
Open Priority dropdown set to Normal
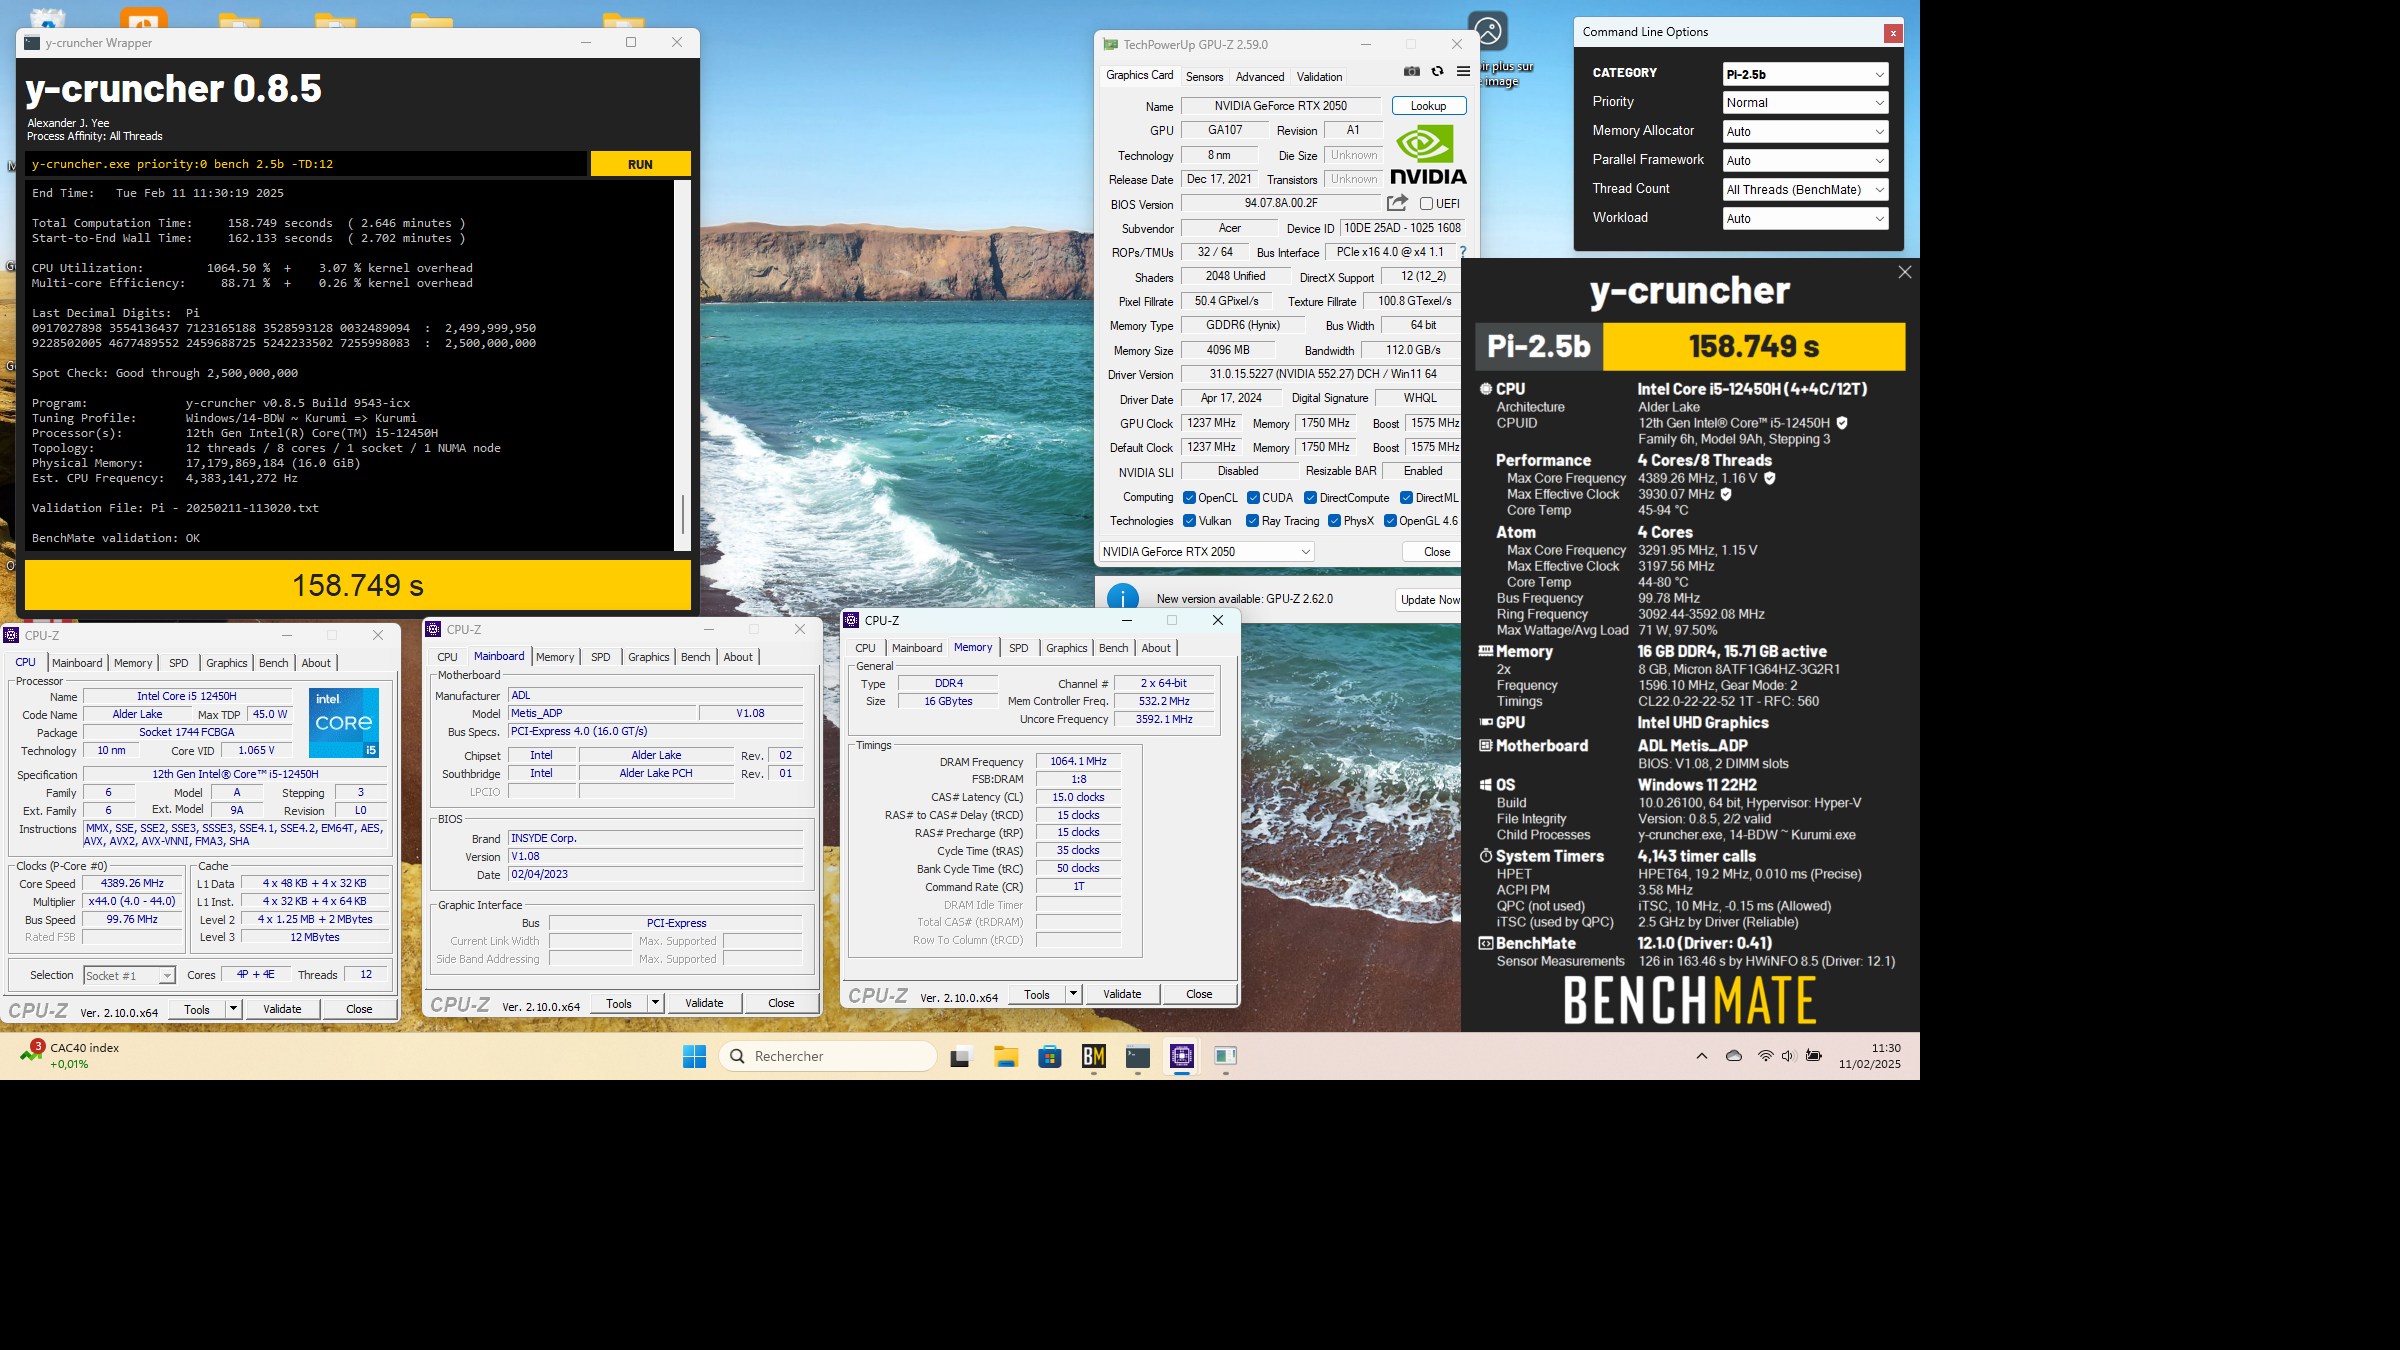pyautogui.click(x=1805, y=103)
